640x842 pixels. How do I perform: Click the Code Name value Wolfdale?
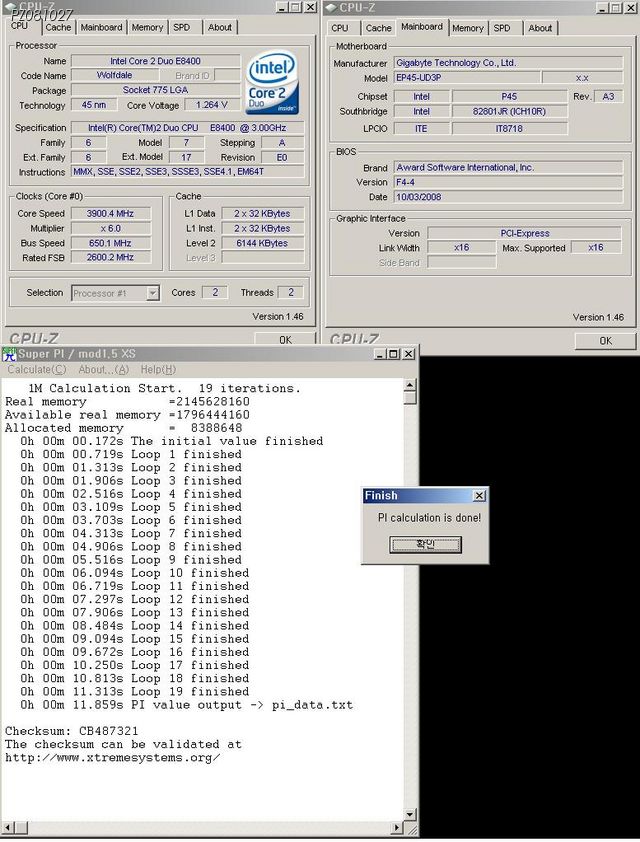pyautogui.click(x=114, y=75)
